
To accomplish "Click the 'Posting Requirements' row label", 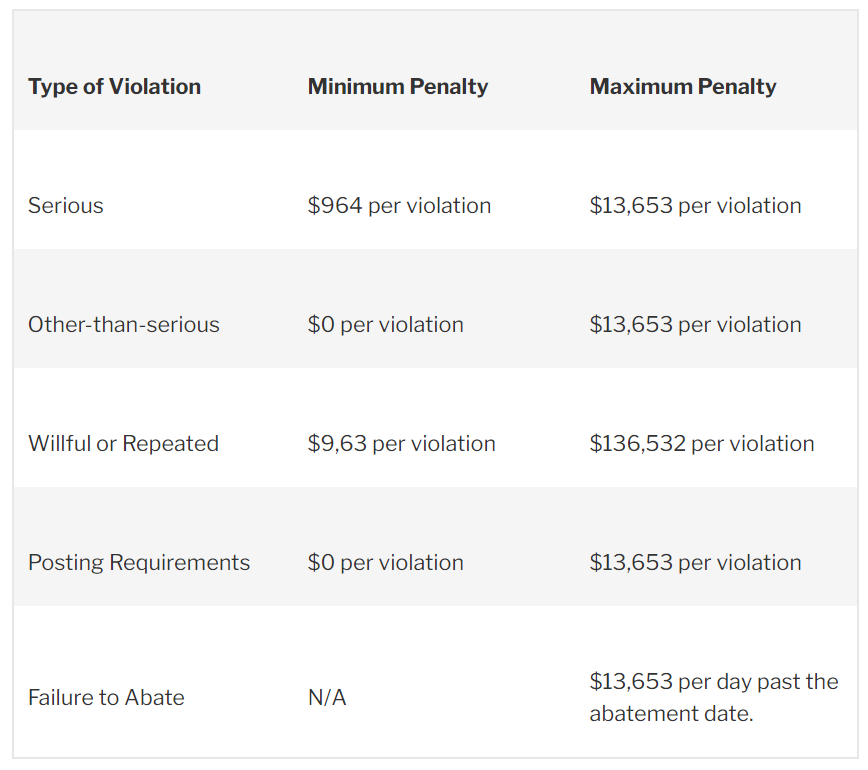I will (139, 563).
